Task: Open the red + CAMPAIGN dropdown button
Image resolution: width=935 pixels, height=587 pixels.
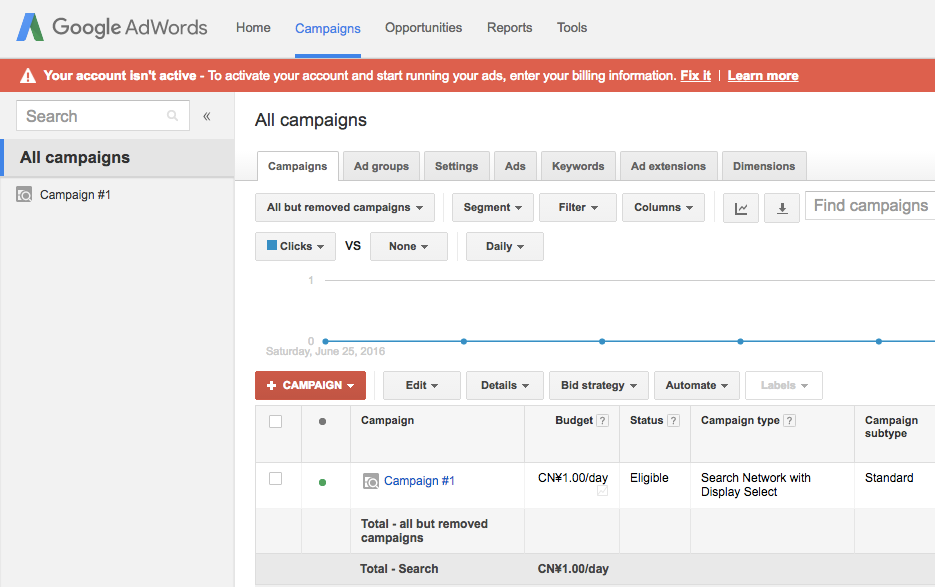Action: (310, 385)
